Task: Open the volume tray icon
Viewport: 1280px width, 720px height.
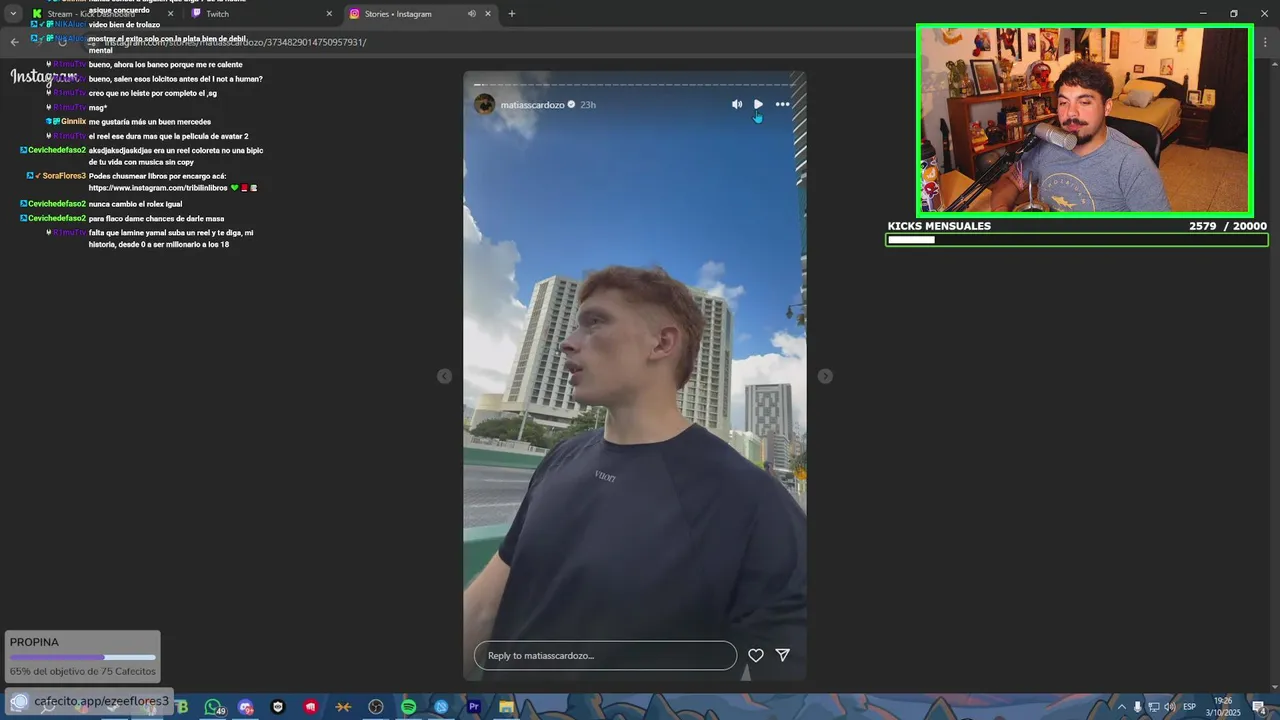Action: click(1169, 707)
